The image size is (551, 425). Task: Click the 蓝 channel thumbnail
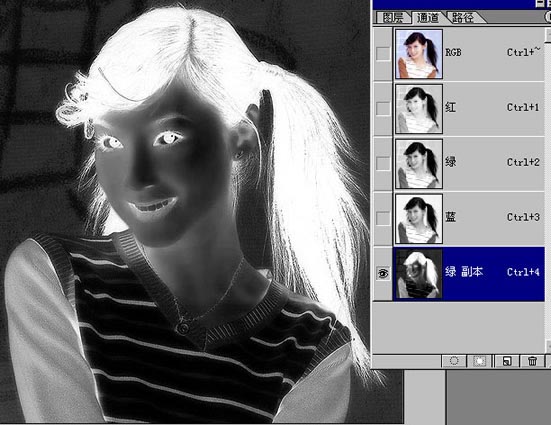tap(419, 219)
